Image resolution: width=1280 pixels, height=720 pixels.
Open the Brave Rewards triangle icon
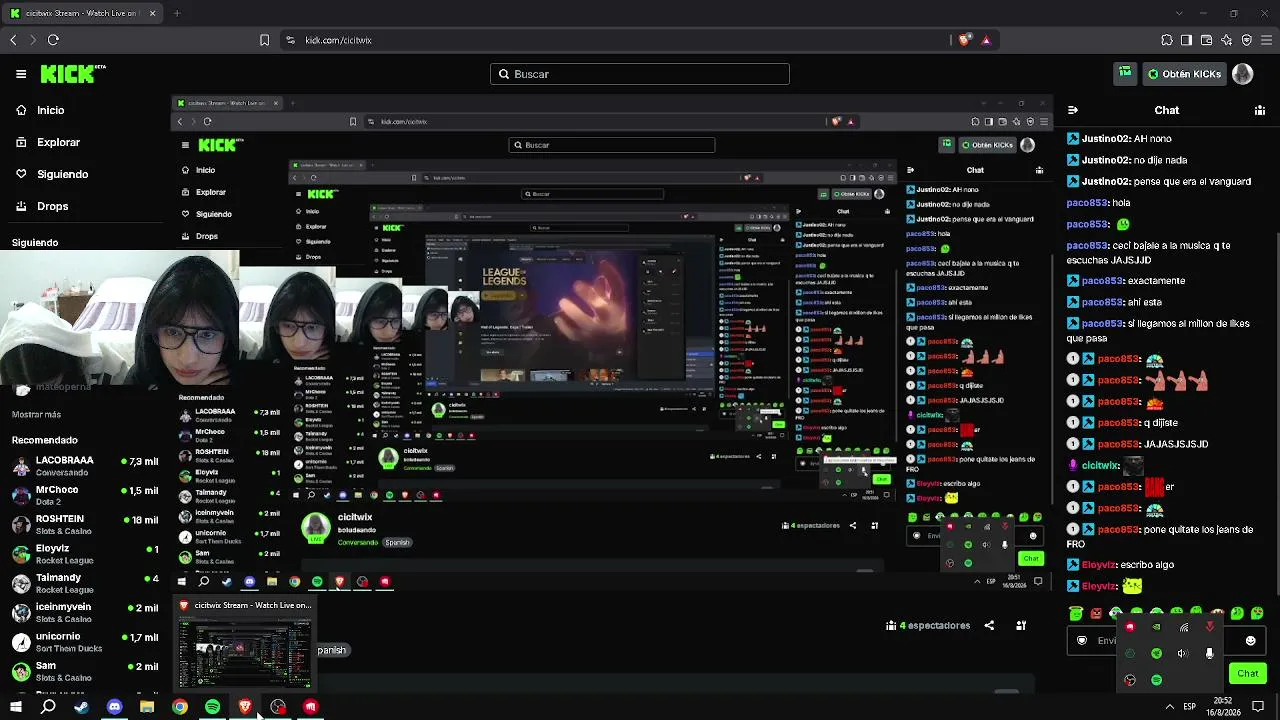[x=986, y=40]
